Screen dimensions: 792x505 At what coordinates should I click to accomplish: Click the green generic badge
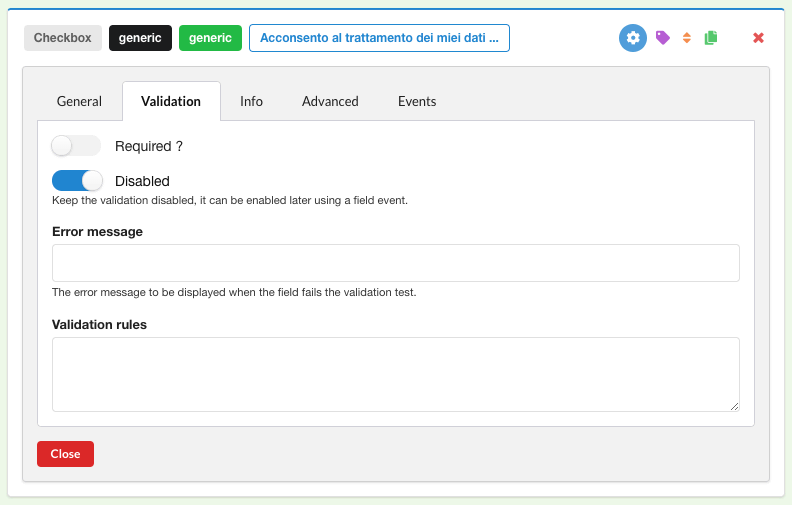click(x=210, y=38)
